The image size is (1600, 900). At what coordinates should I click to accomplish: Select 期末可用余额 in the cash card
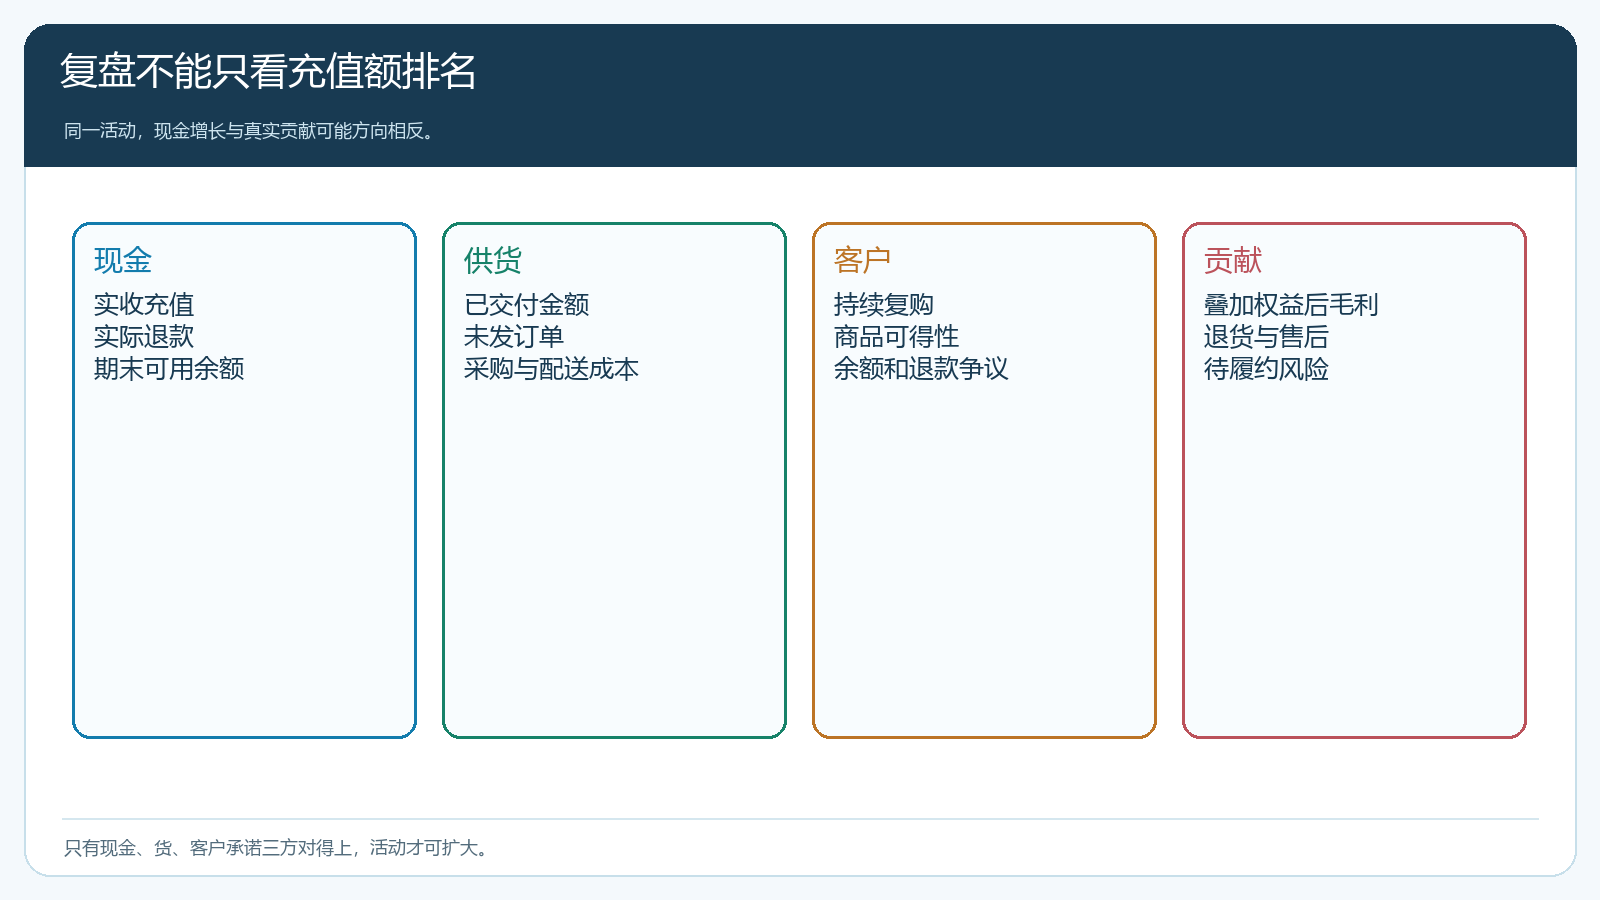coord(169,368)
